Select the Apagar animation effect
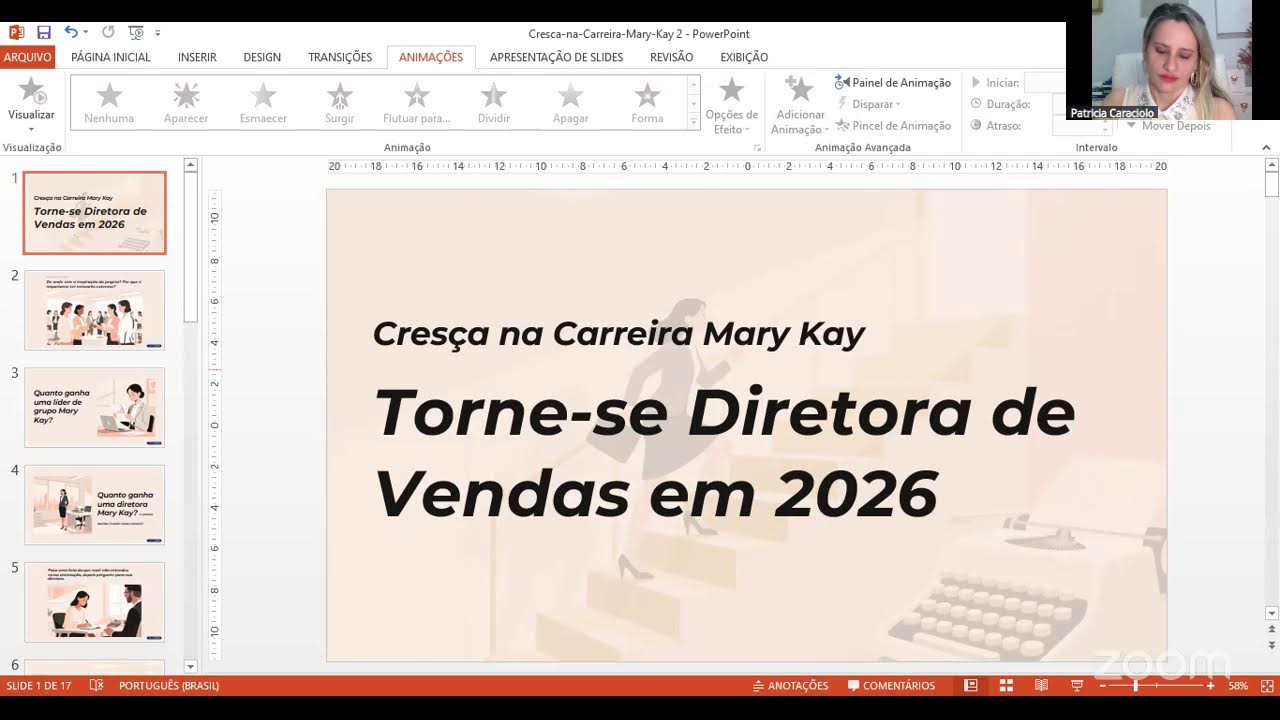 click(x=571, y=103)
